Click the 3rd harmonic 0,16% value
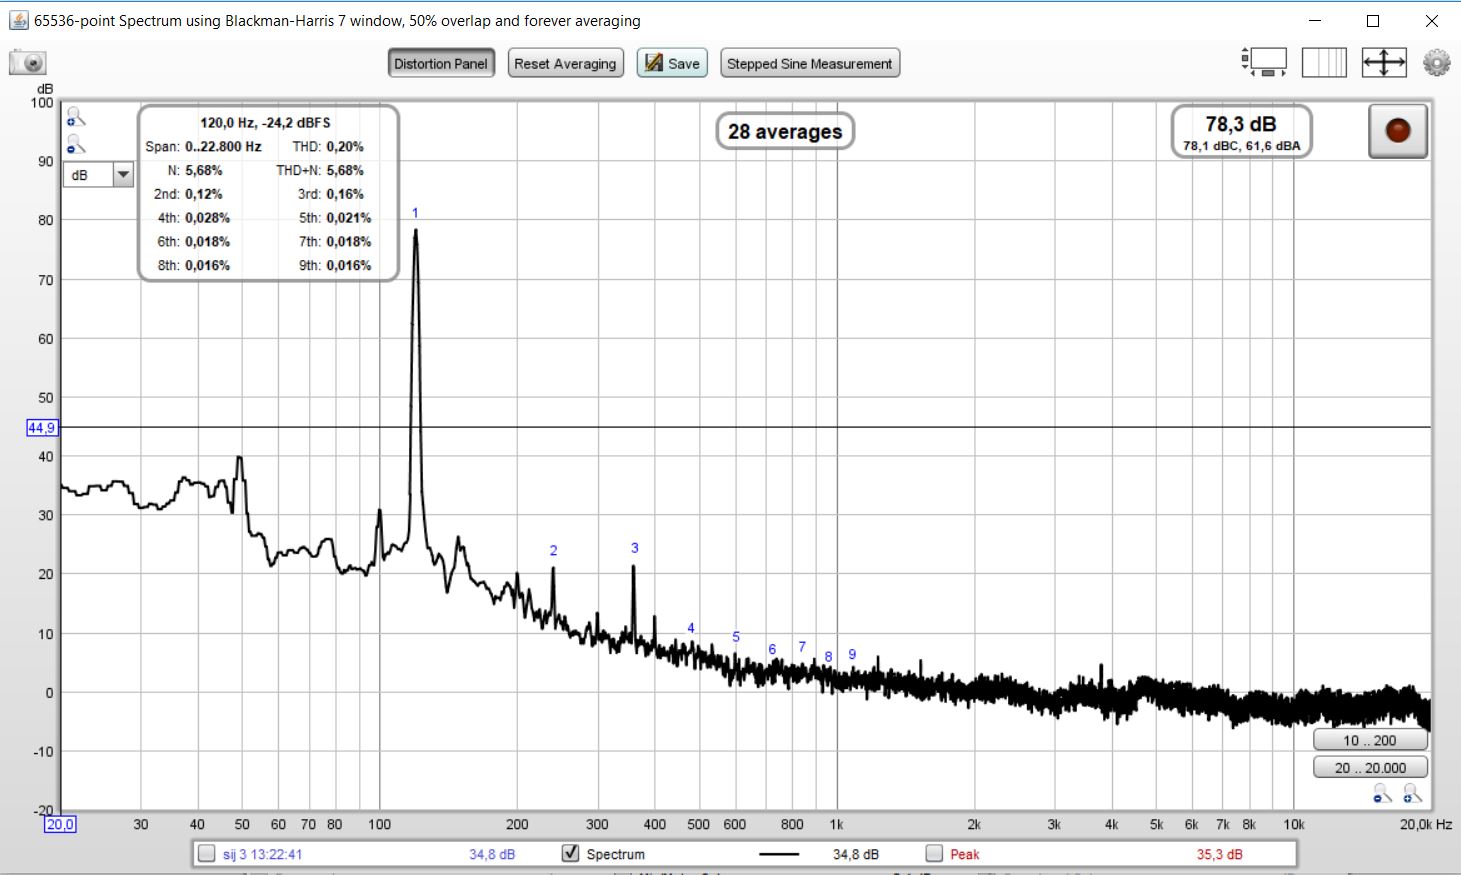The height and width of the screenshot is (875, 1461). pos(345,194)
